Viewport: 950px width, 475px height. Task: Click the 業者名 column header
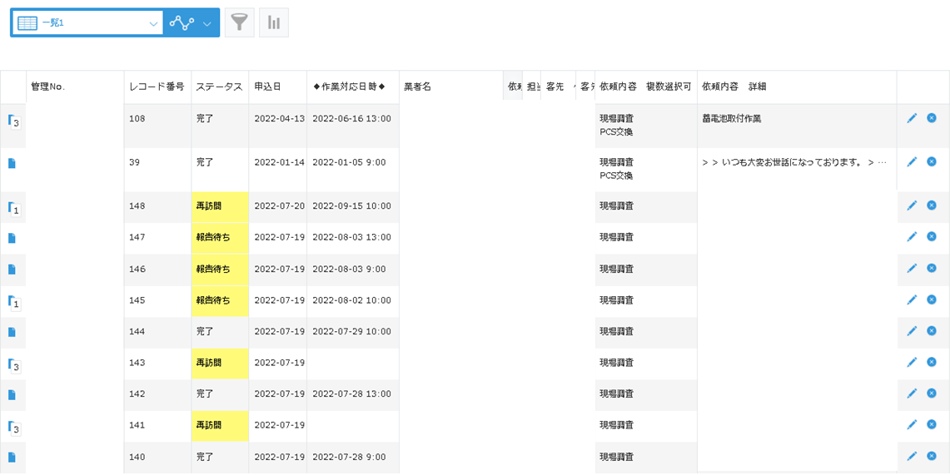tap(417, 87)
